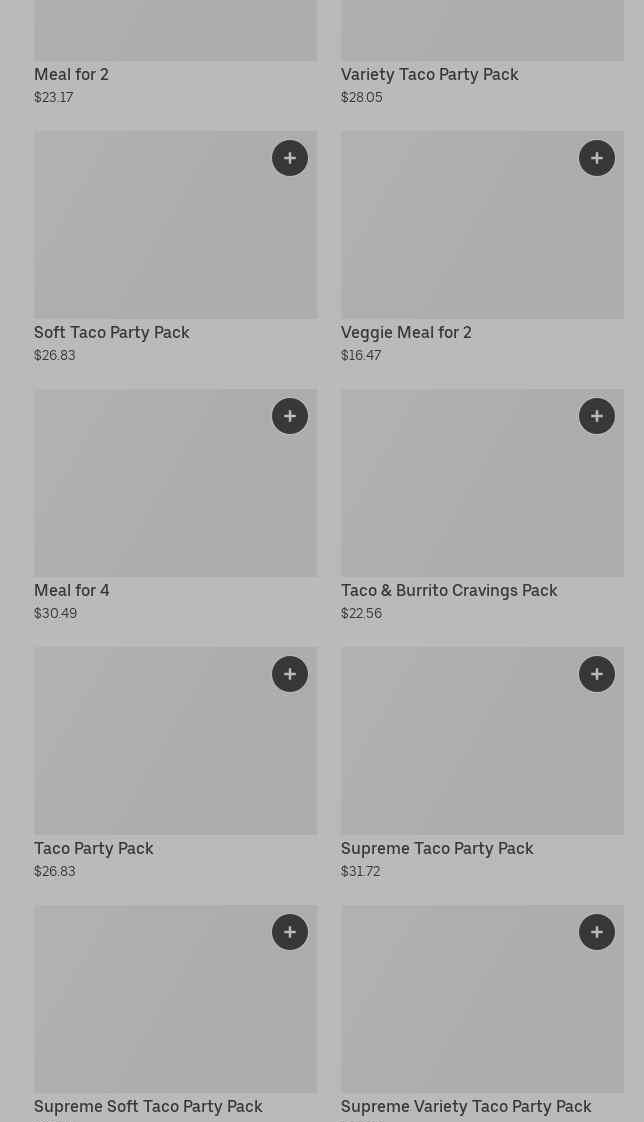This screenshot has width=644, height=1122.
Task: Select the $22.56 price under Cravings Pack
Action: (x=361, y=614)
